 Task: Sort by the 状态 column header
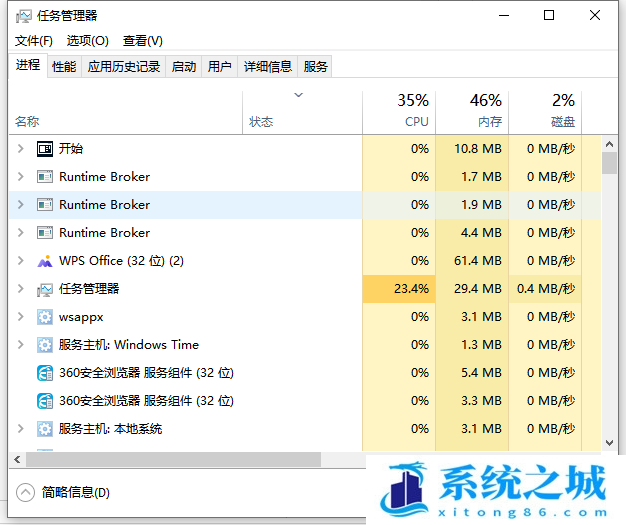pyautogui.click(x=302, y=113)
